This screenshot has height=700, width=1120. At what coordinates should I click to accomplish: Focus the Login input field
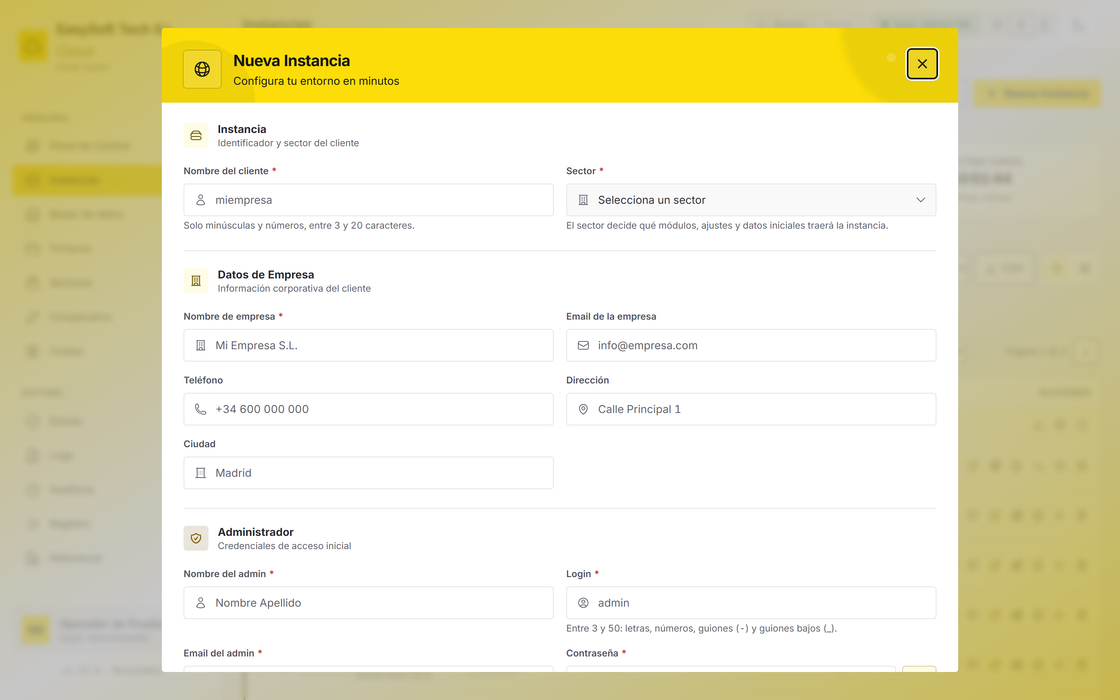click(751, 603)
